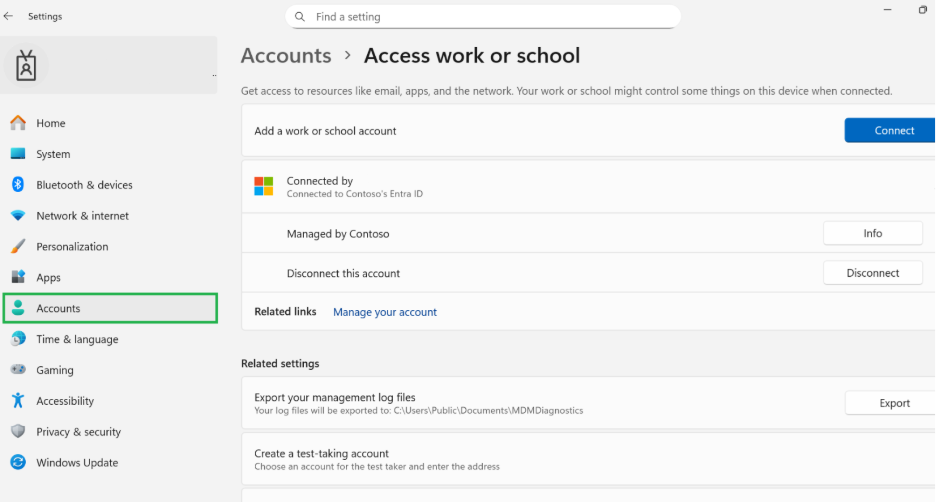This screenshot has width=936, height=502.
Task: Click the Info button for Managed by Contoso
Action: coord(873,233)
